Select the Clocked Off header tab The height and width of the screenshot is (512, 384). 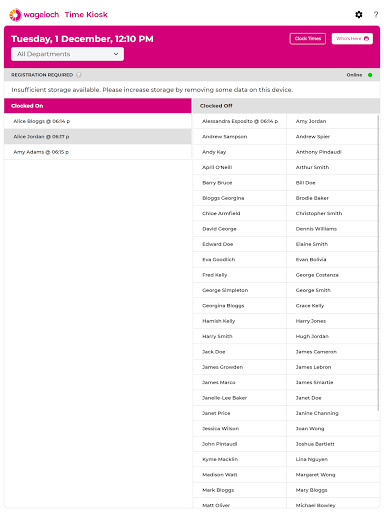[286, 106]
